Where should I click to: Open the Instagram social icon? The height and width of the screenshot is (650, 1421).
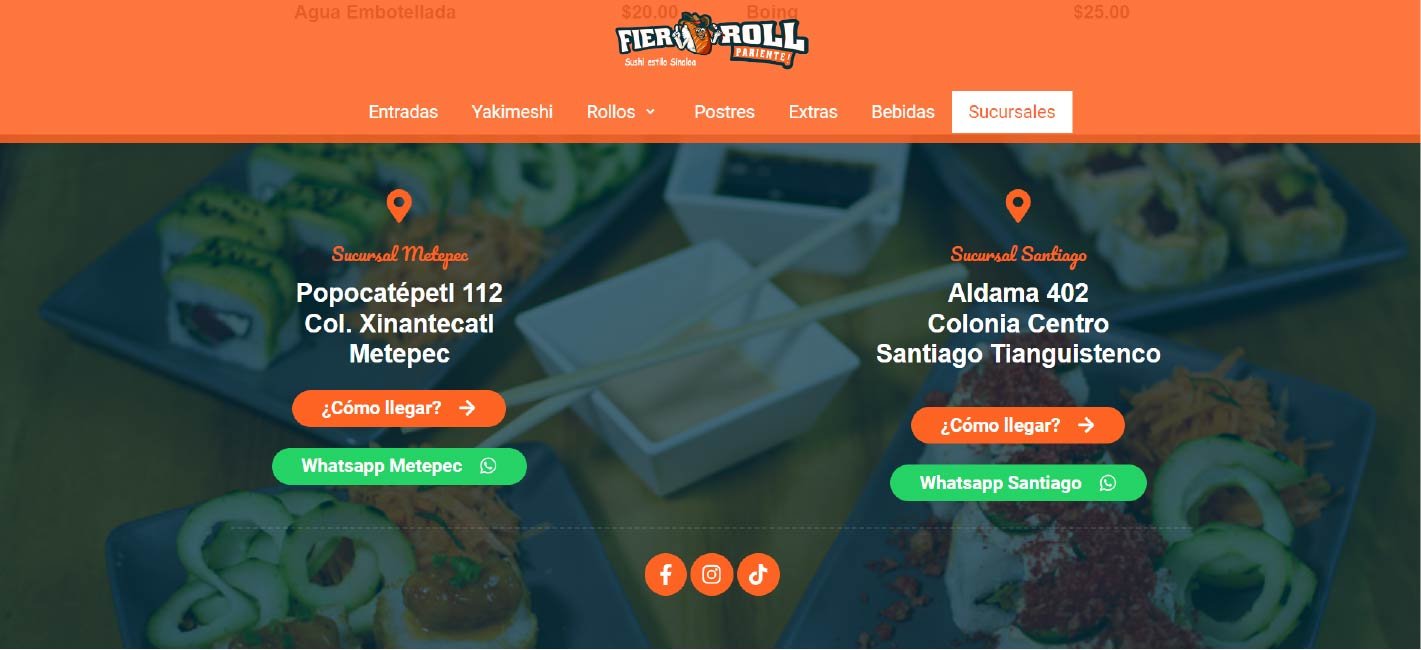(712, 574)
